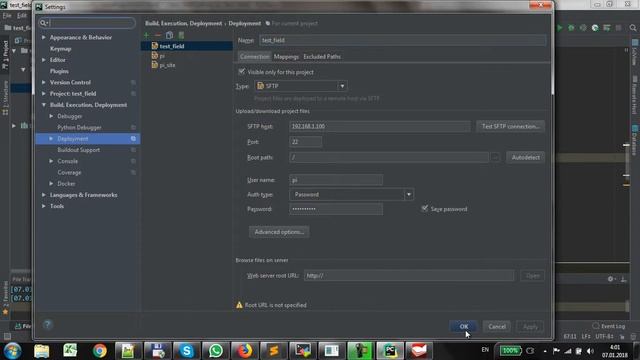
Task: Click the Port field
Action: click(305, 142)
